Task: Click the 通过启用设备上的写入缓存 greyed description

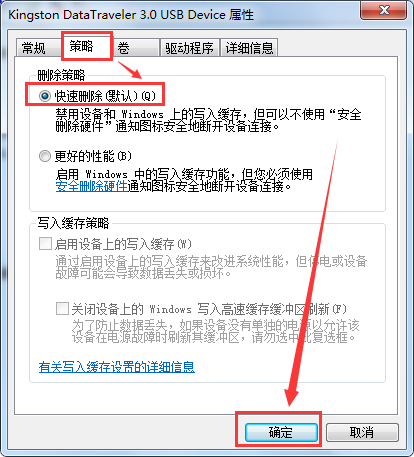Action: click(x=211, y=267)
